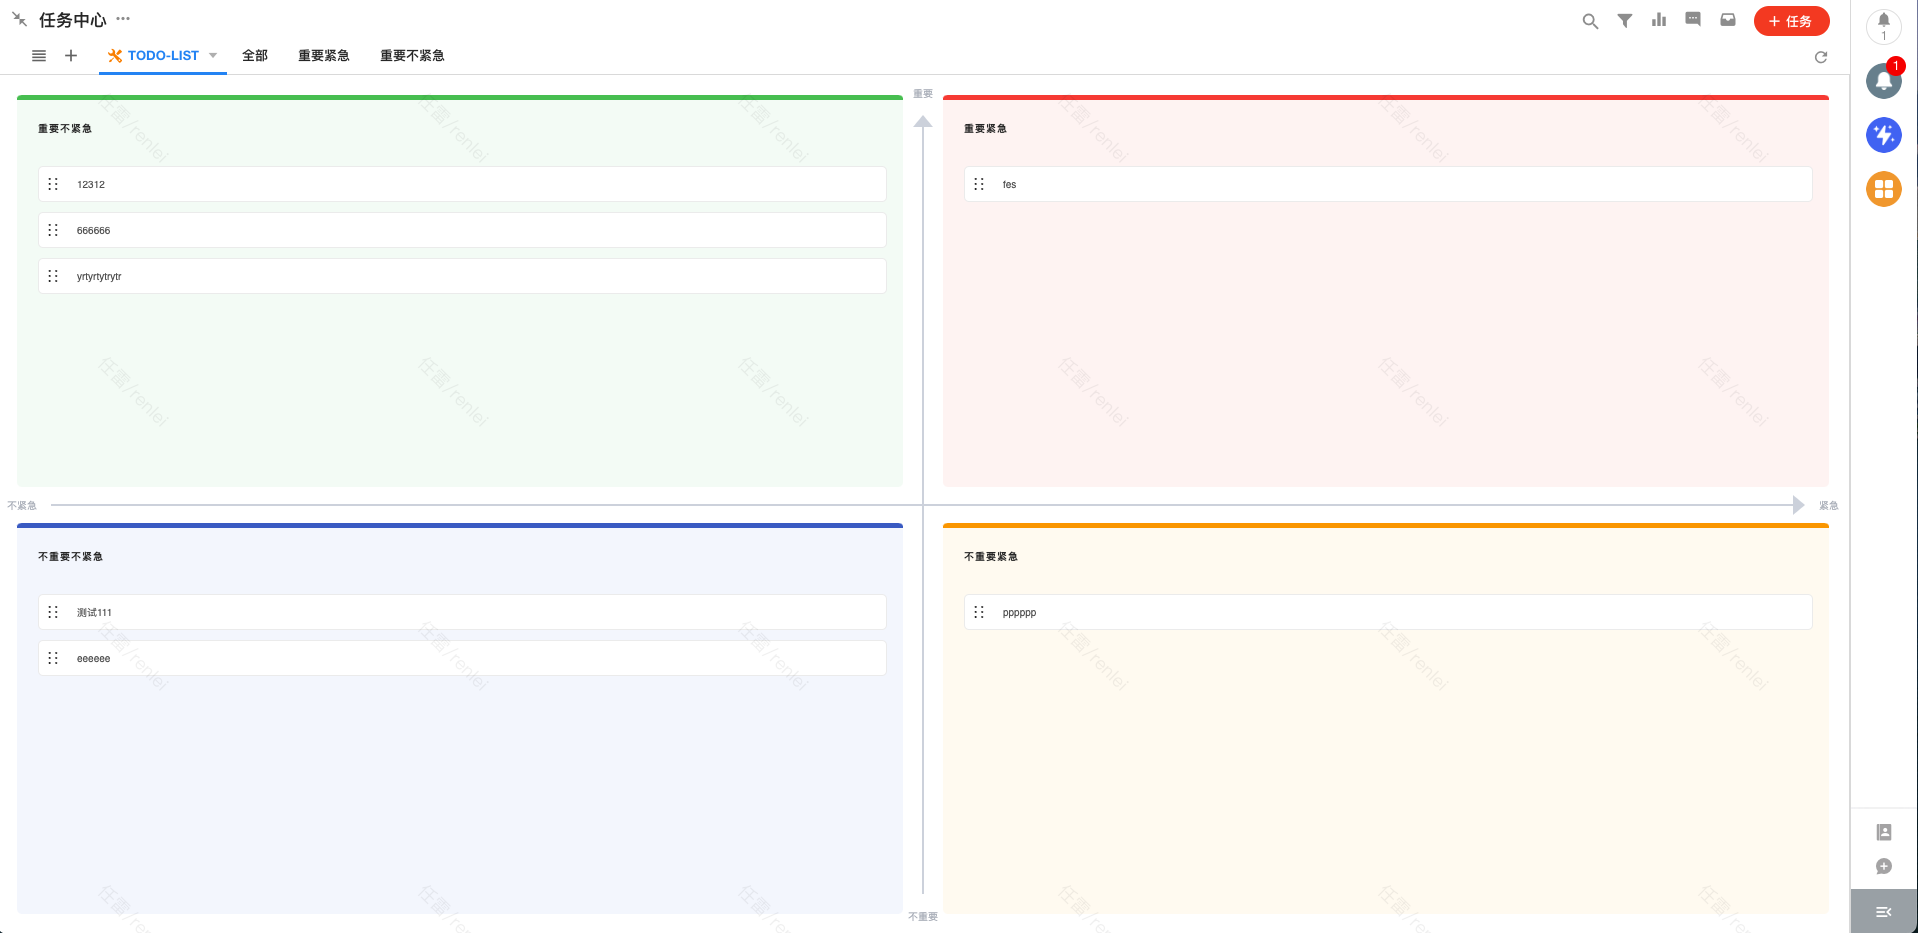Screen dimensions: 1918x933
Task: Switch to the 重要不紧急 tab
Action: point(412,56)
